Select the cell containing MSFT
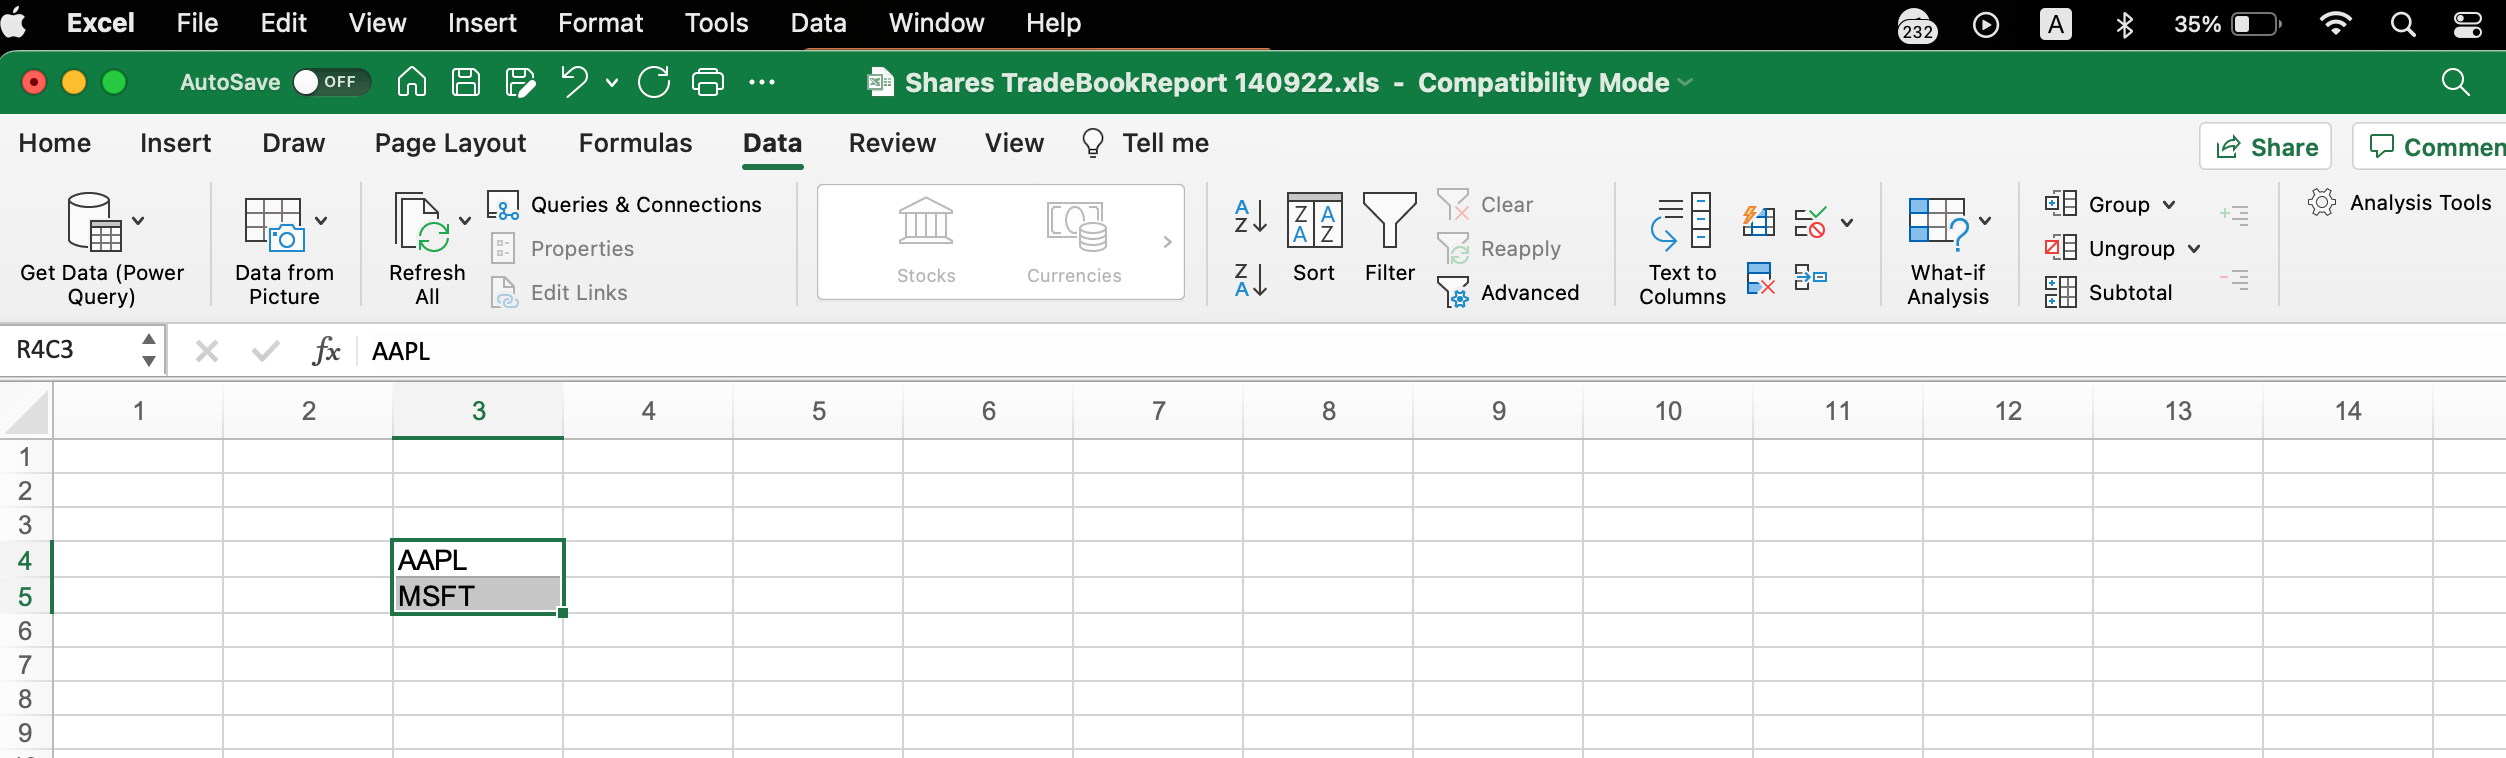The width and height of the screenshot is (2506, 758). [x=478, y=595]
